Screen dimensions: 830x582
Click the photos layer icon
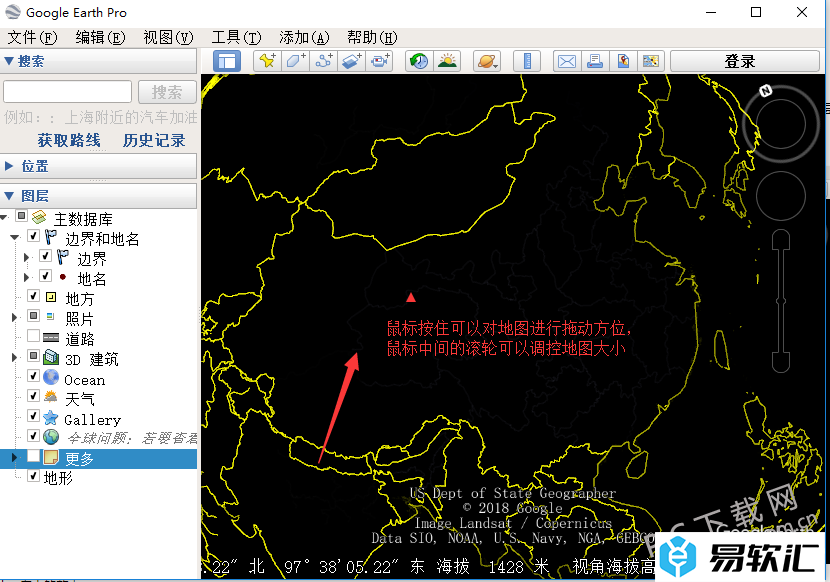pyautogui.click(x=50, y=317)
